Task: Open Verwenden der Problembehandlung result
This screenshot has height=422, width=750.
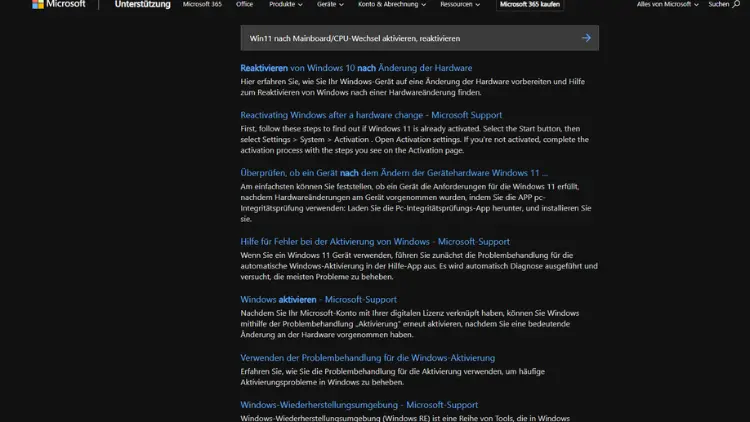Action: pyautogui.click(x=368, y=358)
